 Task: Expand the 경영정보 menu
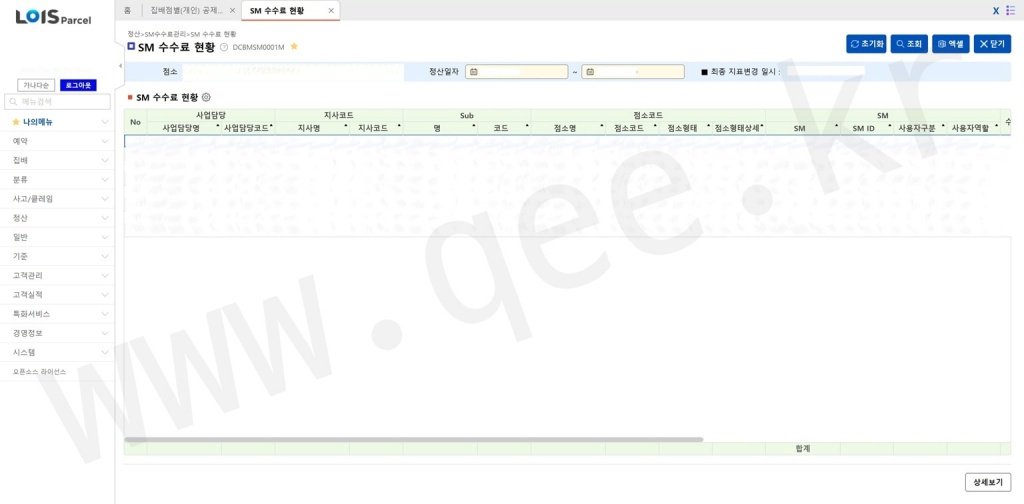pos(57,333)
